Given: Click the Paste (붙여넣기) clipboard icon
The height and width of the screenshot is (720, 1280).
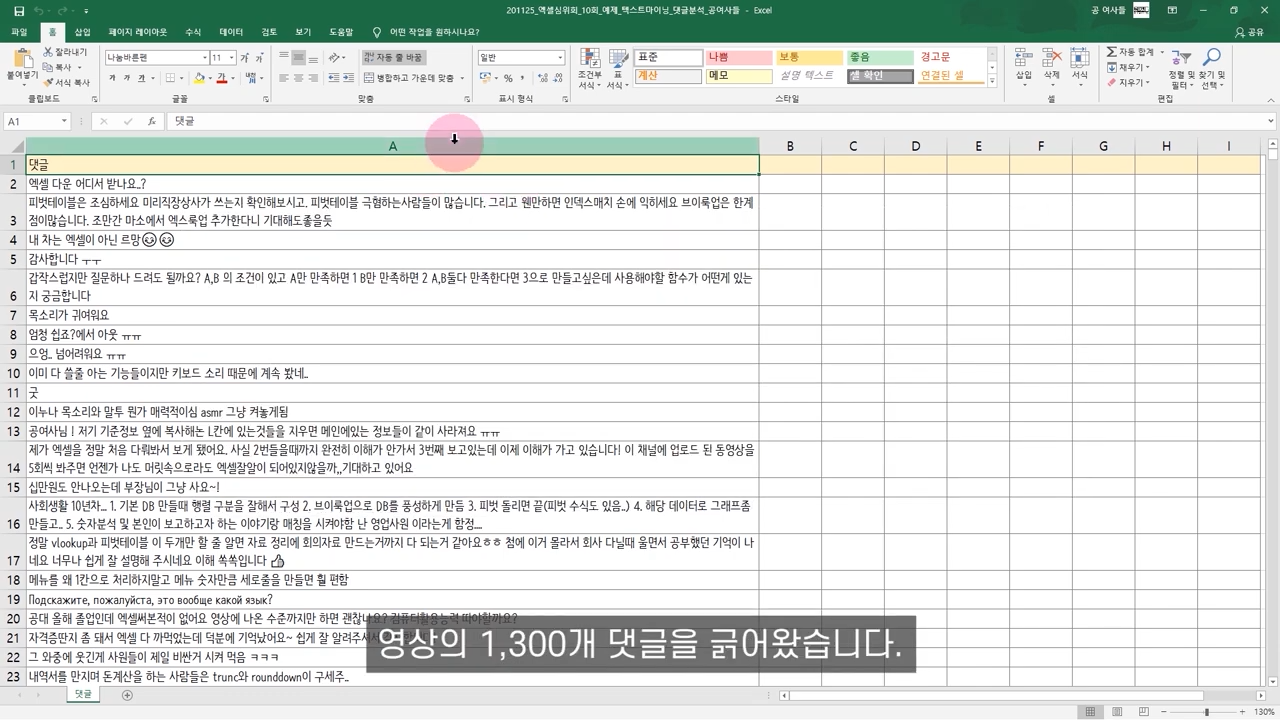Looking at the screenshot, I should (22, 60).
